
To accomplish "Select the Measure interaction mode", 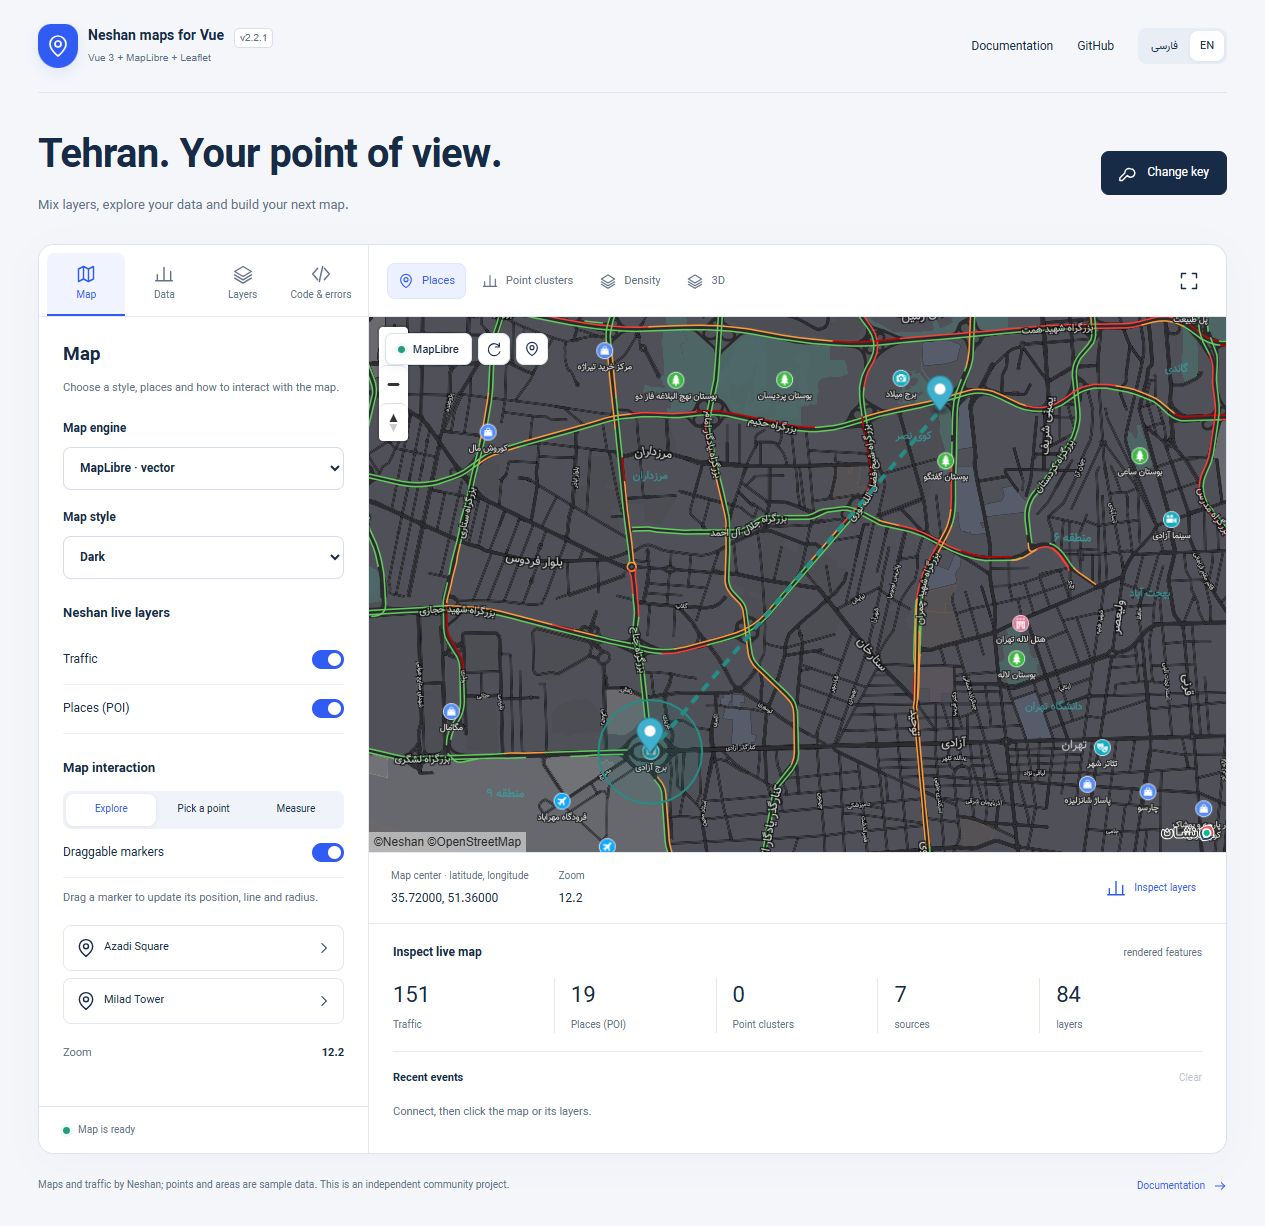I will point(295,809).
